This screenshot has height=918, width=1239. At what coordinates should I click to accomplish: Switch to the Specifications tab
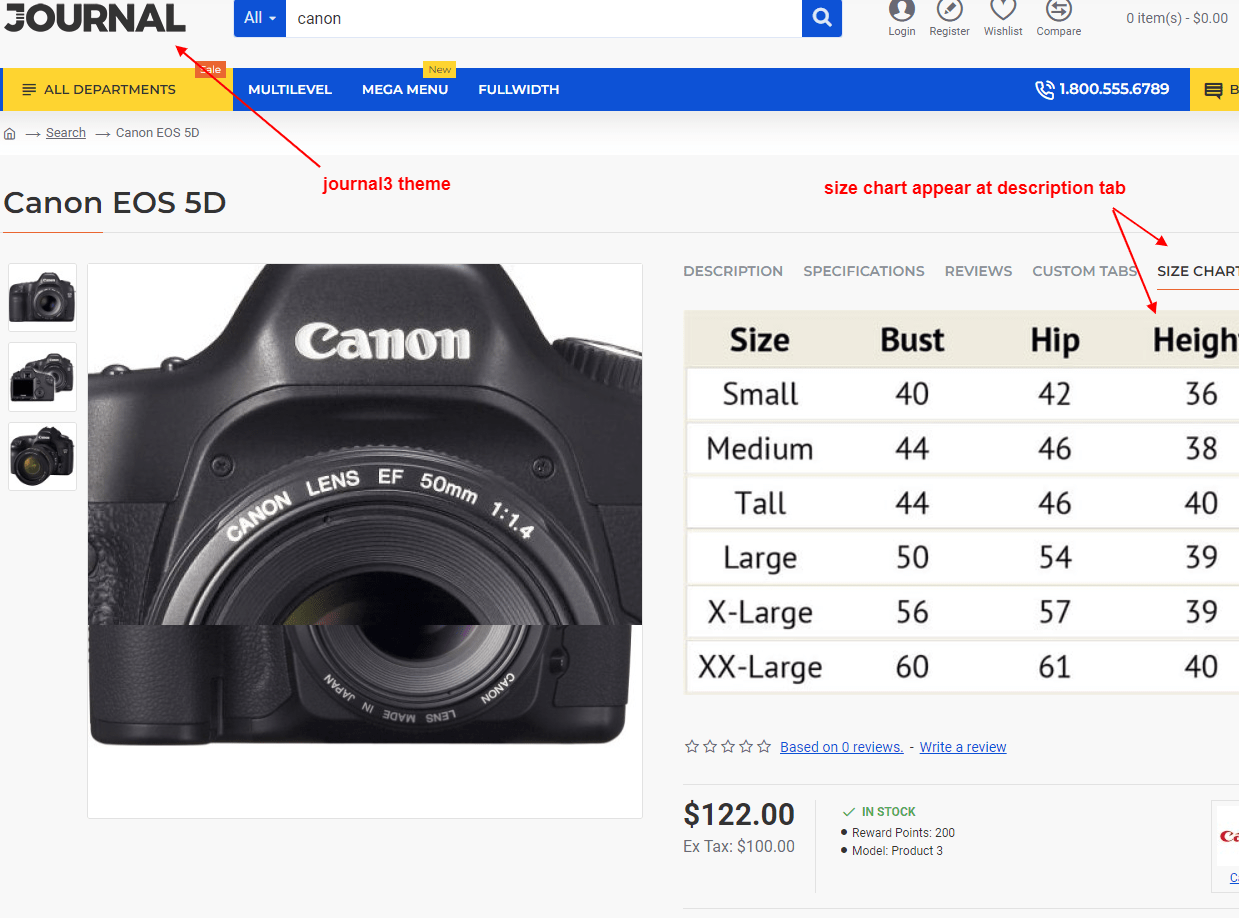point(863,271)
